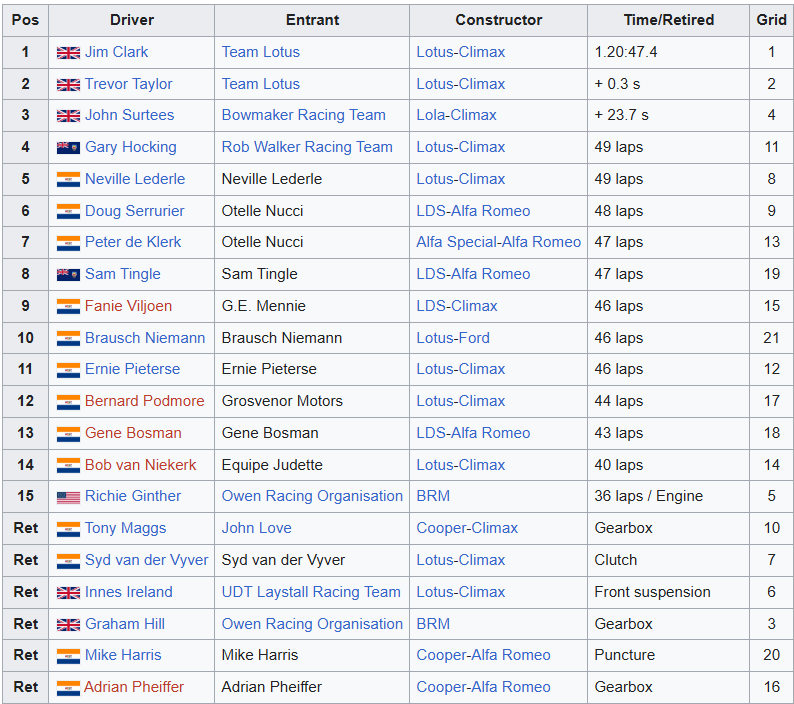Click the flag icon beside Sam Tingle
Screen dimensions: 794x704
[68, 275]
